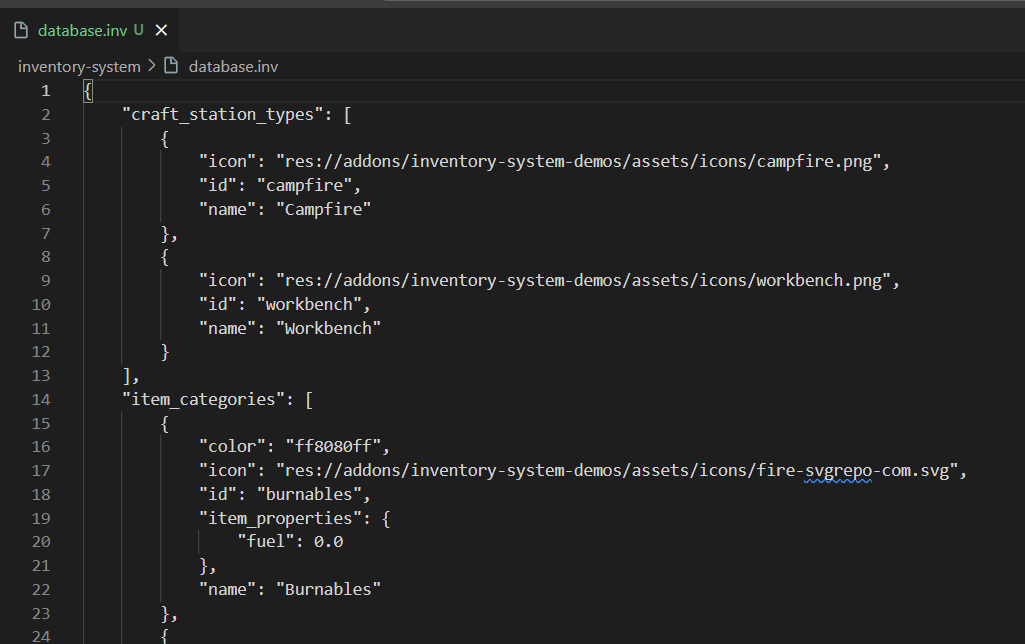The image size is (1025, 644).
Task: Click the "workbench" id value
Action: 309,305
